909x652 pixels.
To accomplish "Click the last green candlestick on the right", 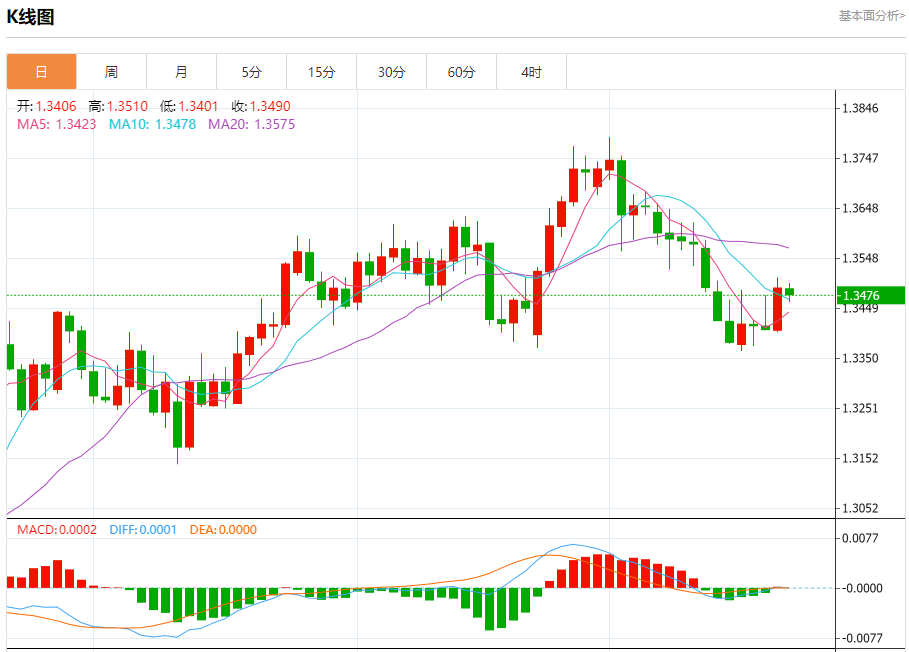I will point(789,292).
